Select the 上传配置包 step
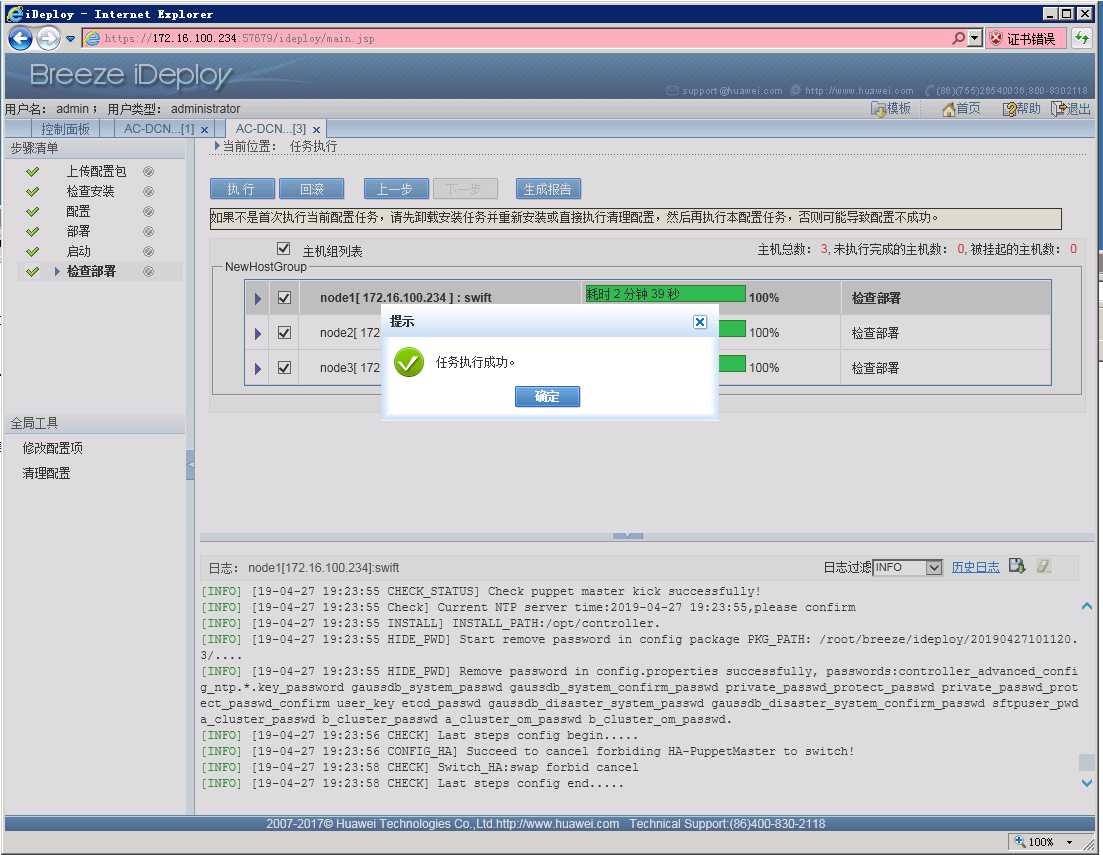 click(x=96, y=171)
